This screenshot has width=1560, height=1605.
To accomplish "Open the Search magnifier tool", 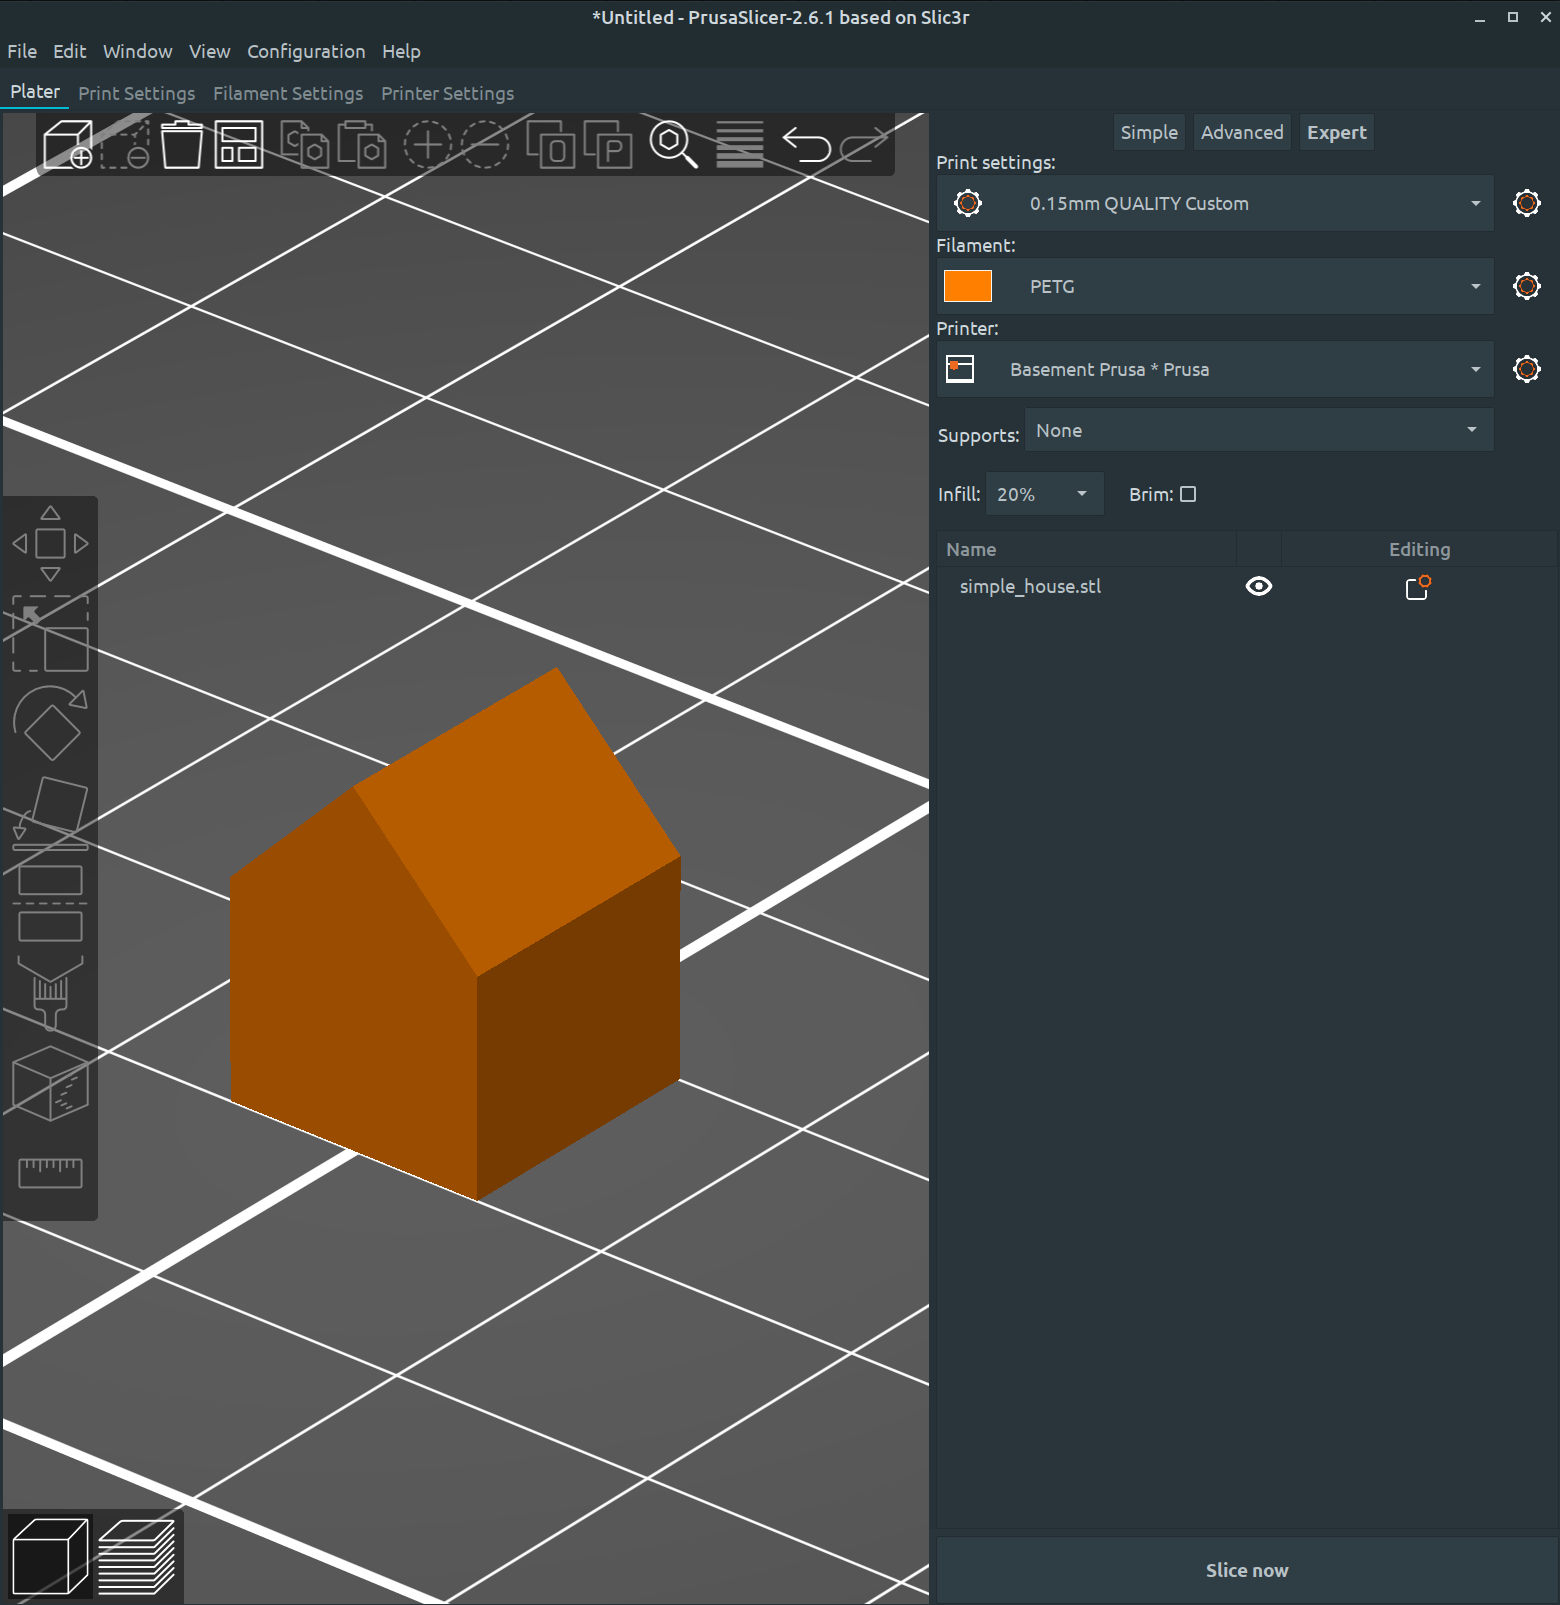I will pos(673,144).
